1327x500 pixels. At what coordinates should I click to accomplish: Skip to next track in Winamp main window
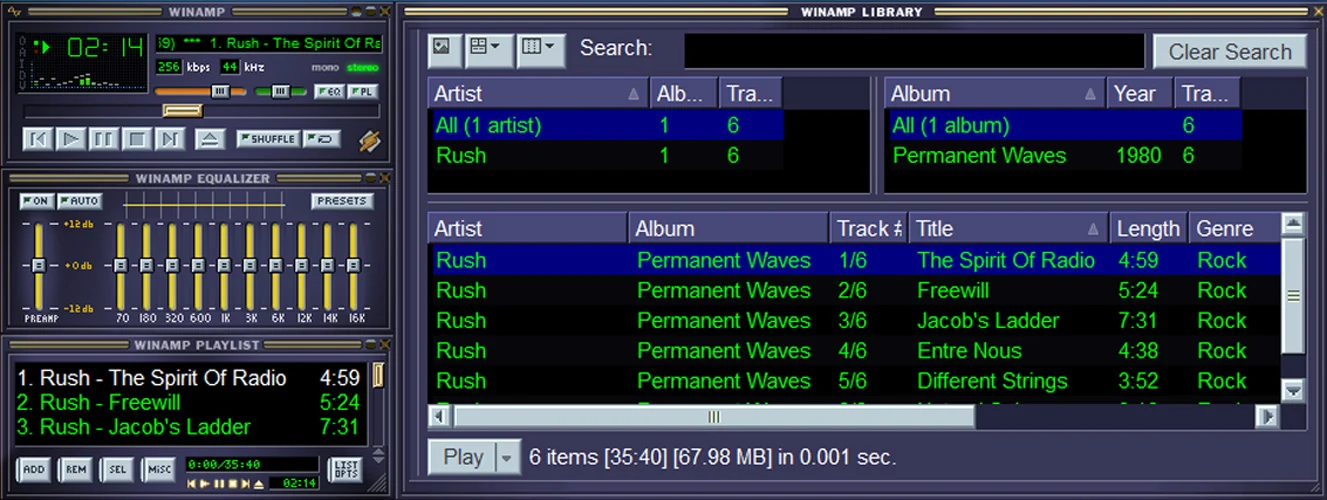pyautogui.click(x=169, y=139)
